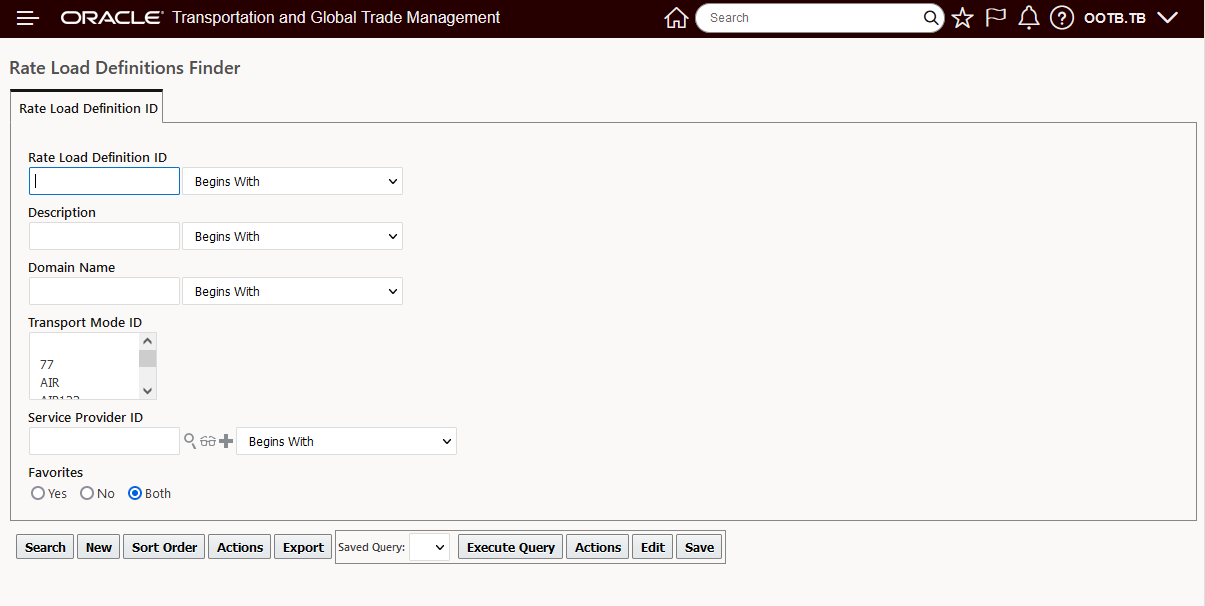Image resolution: width=1205 pixels, height=606 pixels.
Task: Select 77 in Transport Mode list
Action: pos(84,365)
